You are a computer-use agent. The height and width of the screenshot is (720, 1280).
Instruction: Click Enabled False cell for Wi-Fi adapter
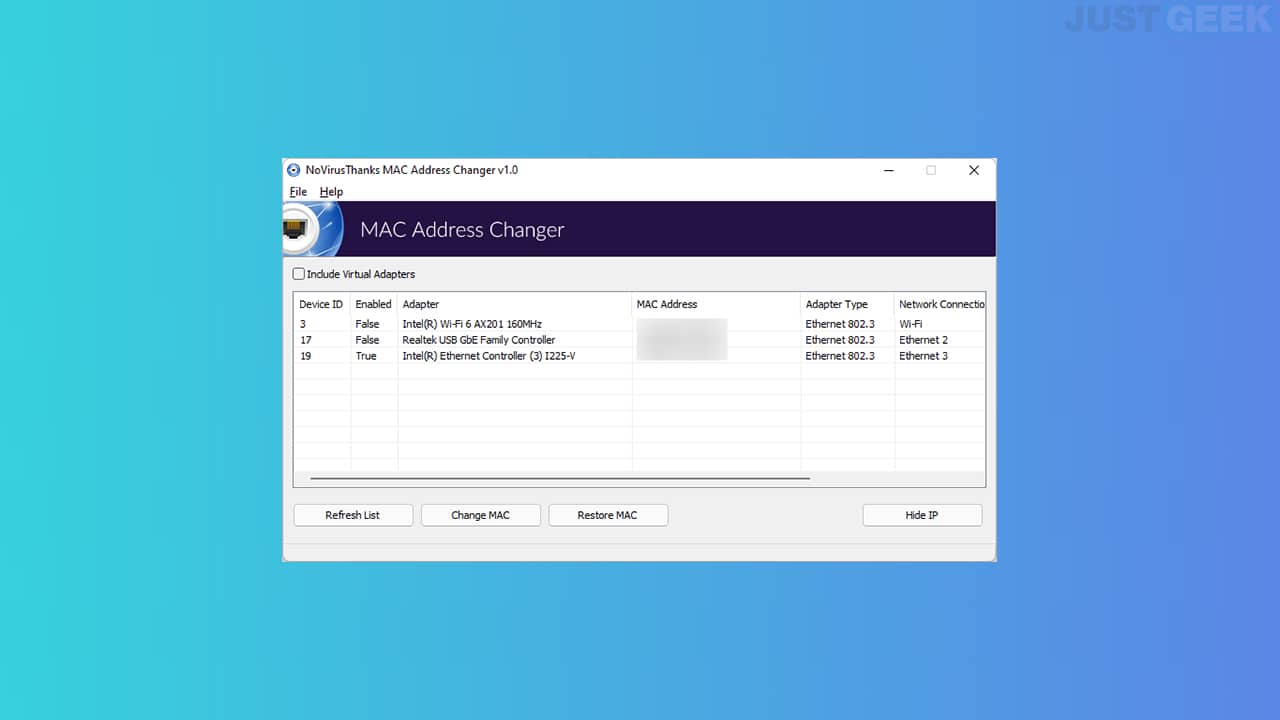point(367,324)
